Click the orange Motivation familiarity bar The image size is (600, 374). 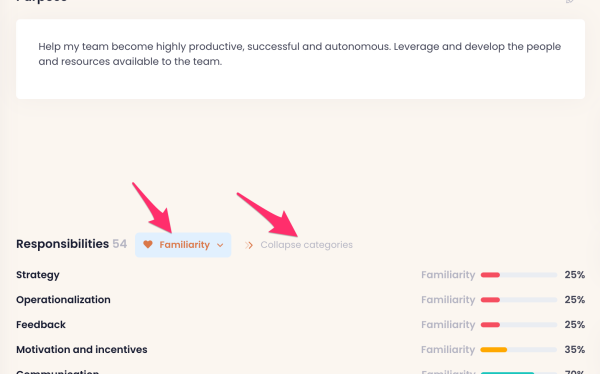point(494,350)
